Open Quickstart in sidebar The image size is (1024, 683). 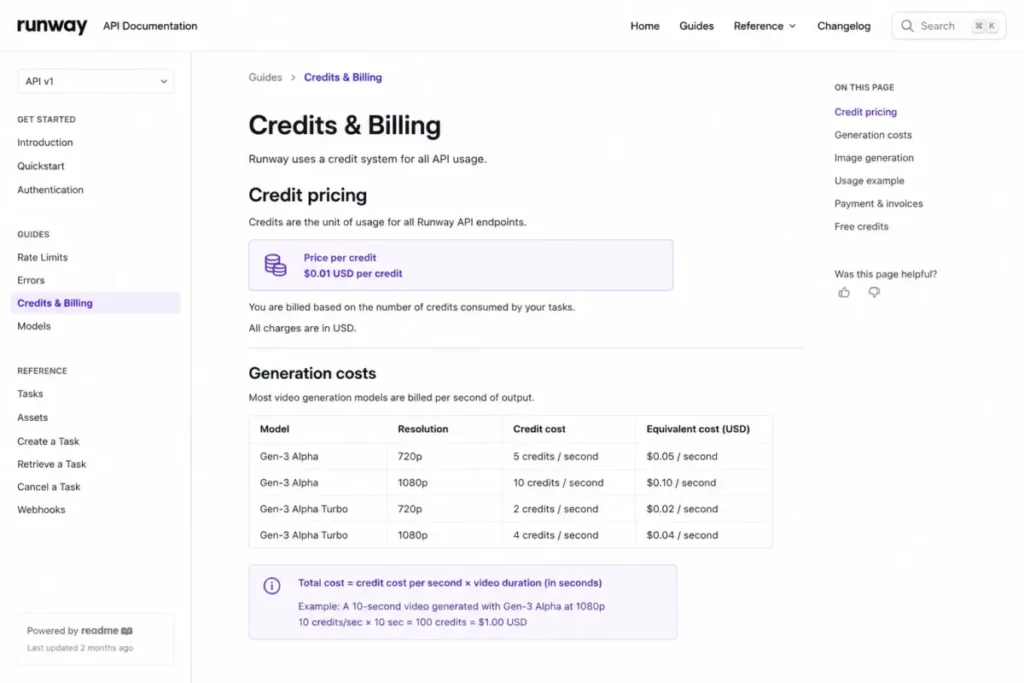(40, 166)
